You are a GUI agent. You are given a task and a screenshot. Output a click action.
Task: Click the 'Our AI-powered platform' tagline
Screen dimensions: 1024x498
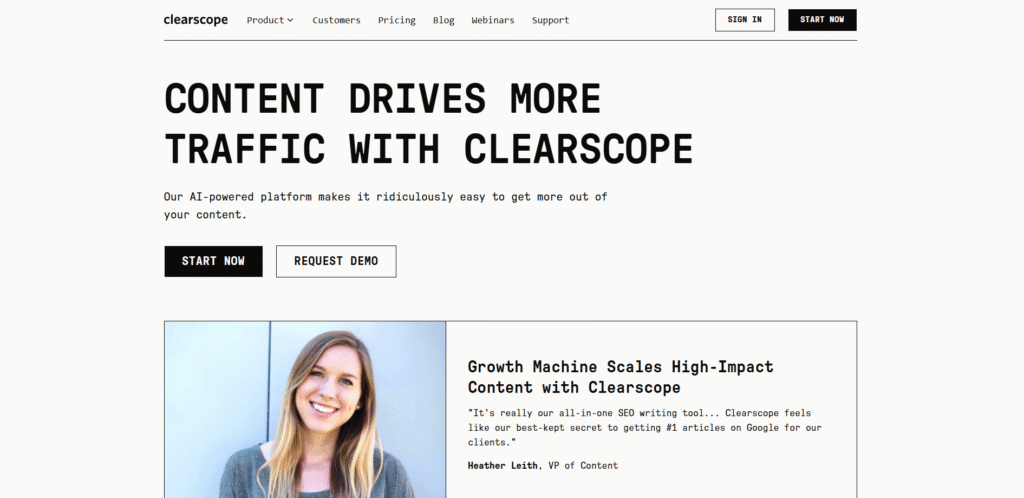point(385,206)
